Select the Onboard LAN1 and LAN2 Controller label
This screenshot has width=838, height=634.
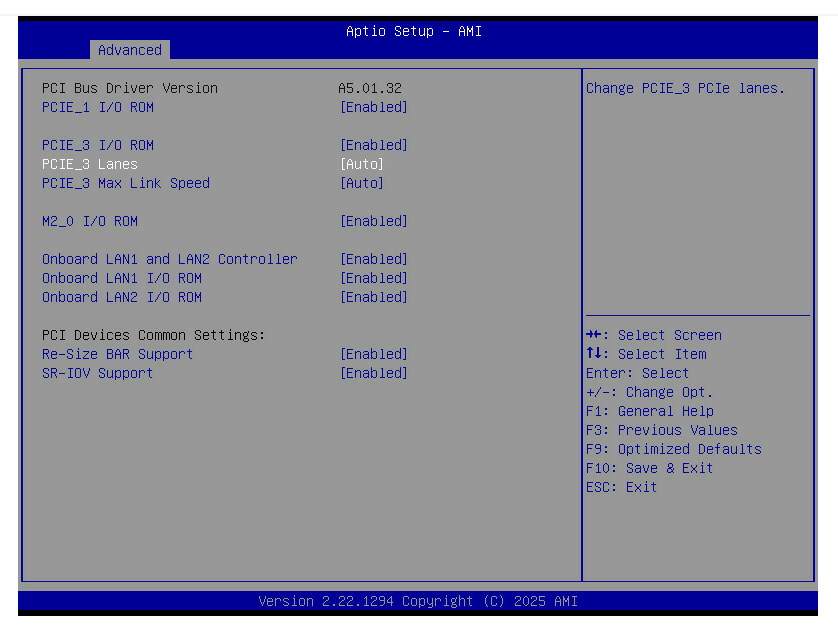click(169, 259)
